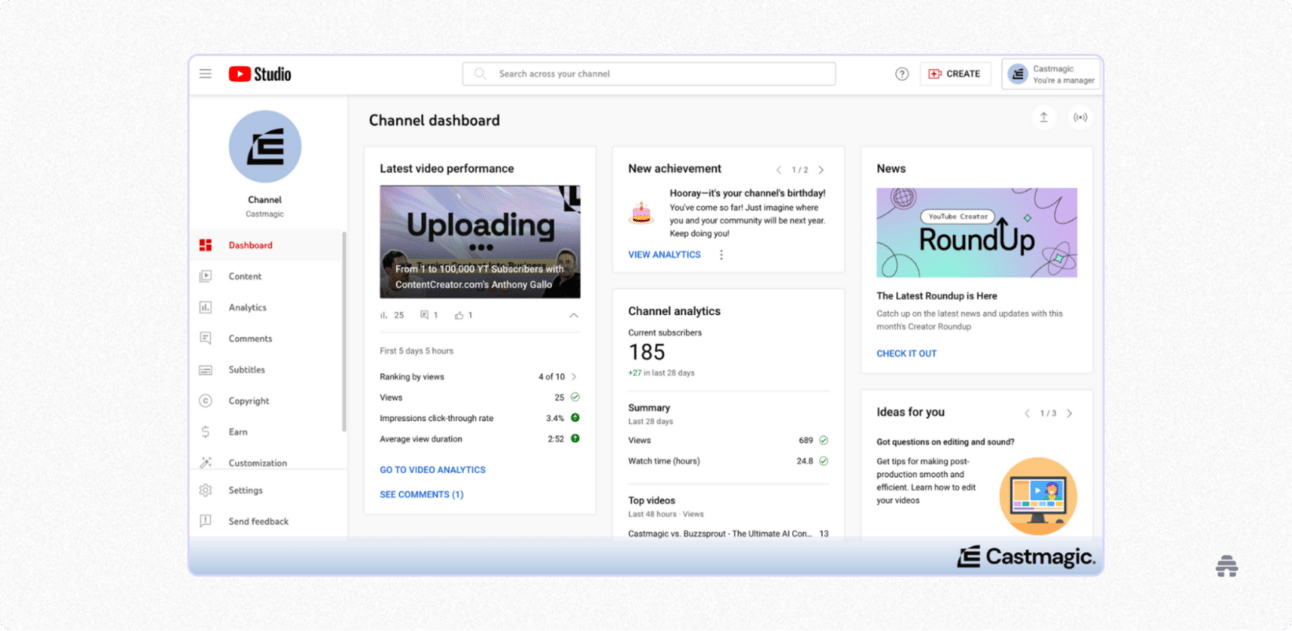Click GO TO VIDEO ANALYTICS link
The image size is (1292, 631).
[432, 469]
